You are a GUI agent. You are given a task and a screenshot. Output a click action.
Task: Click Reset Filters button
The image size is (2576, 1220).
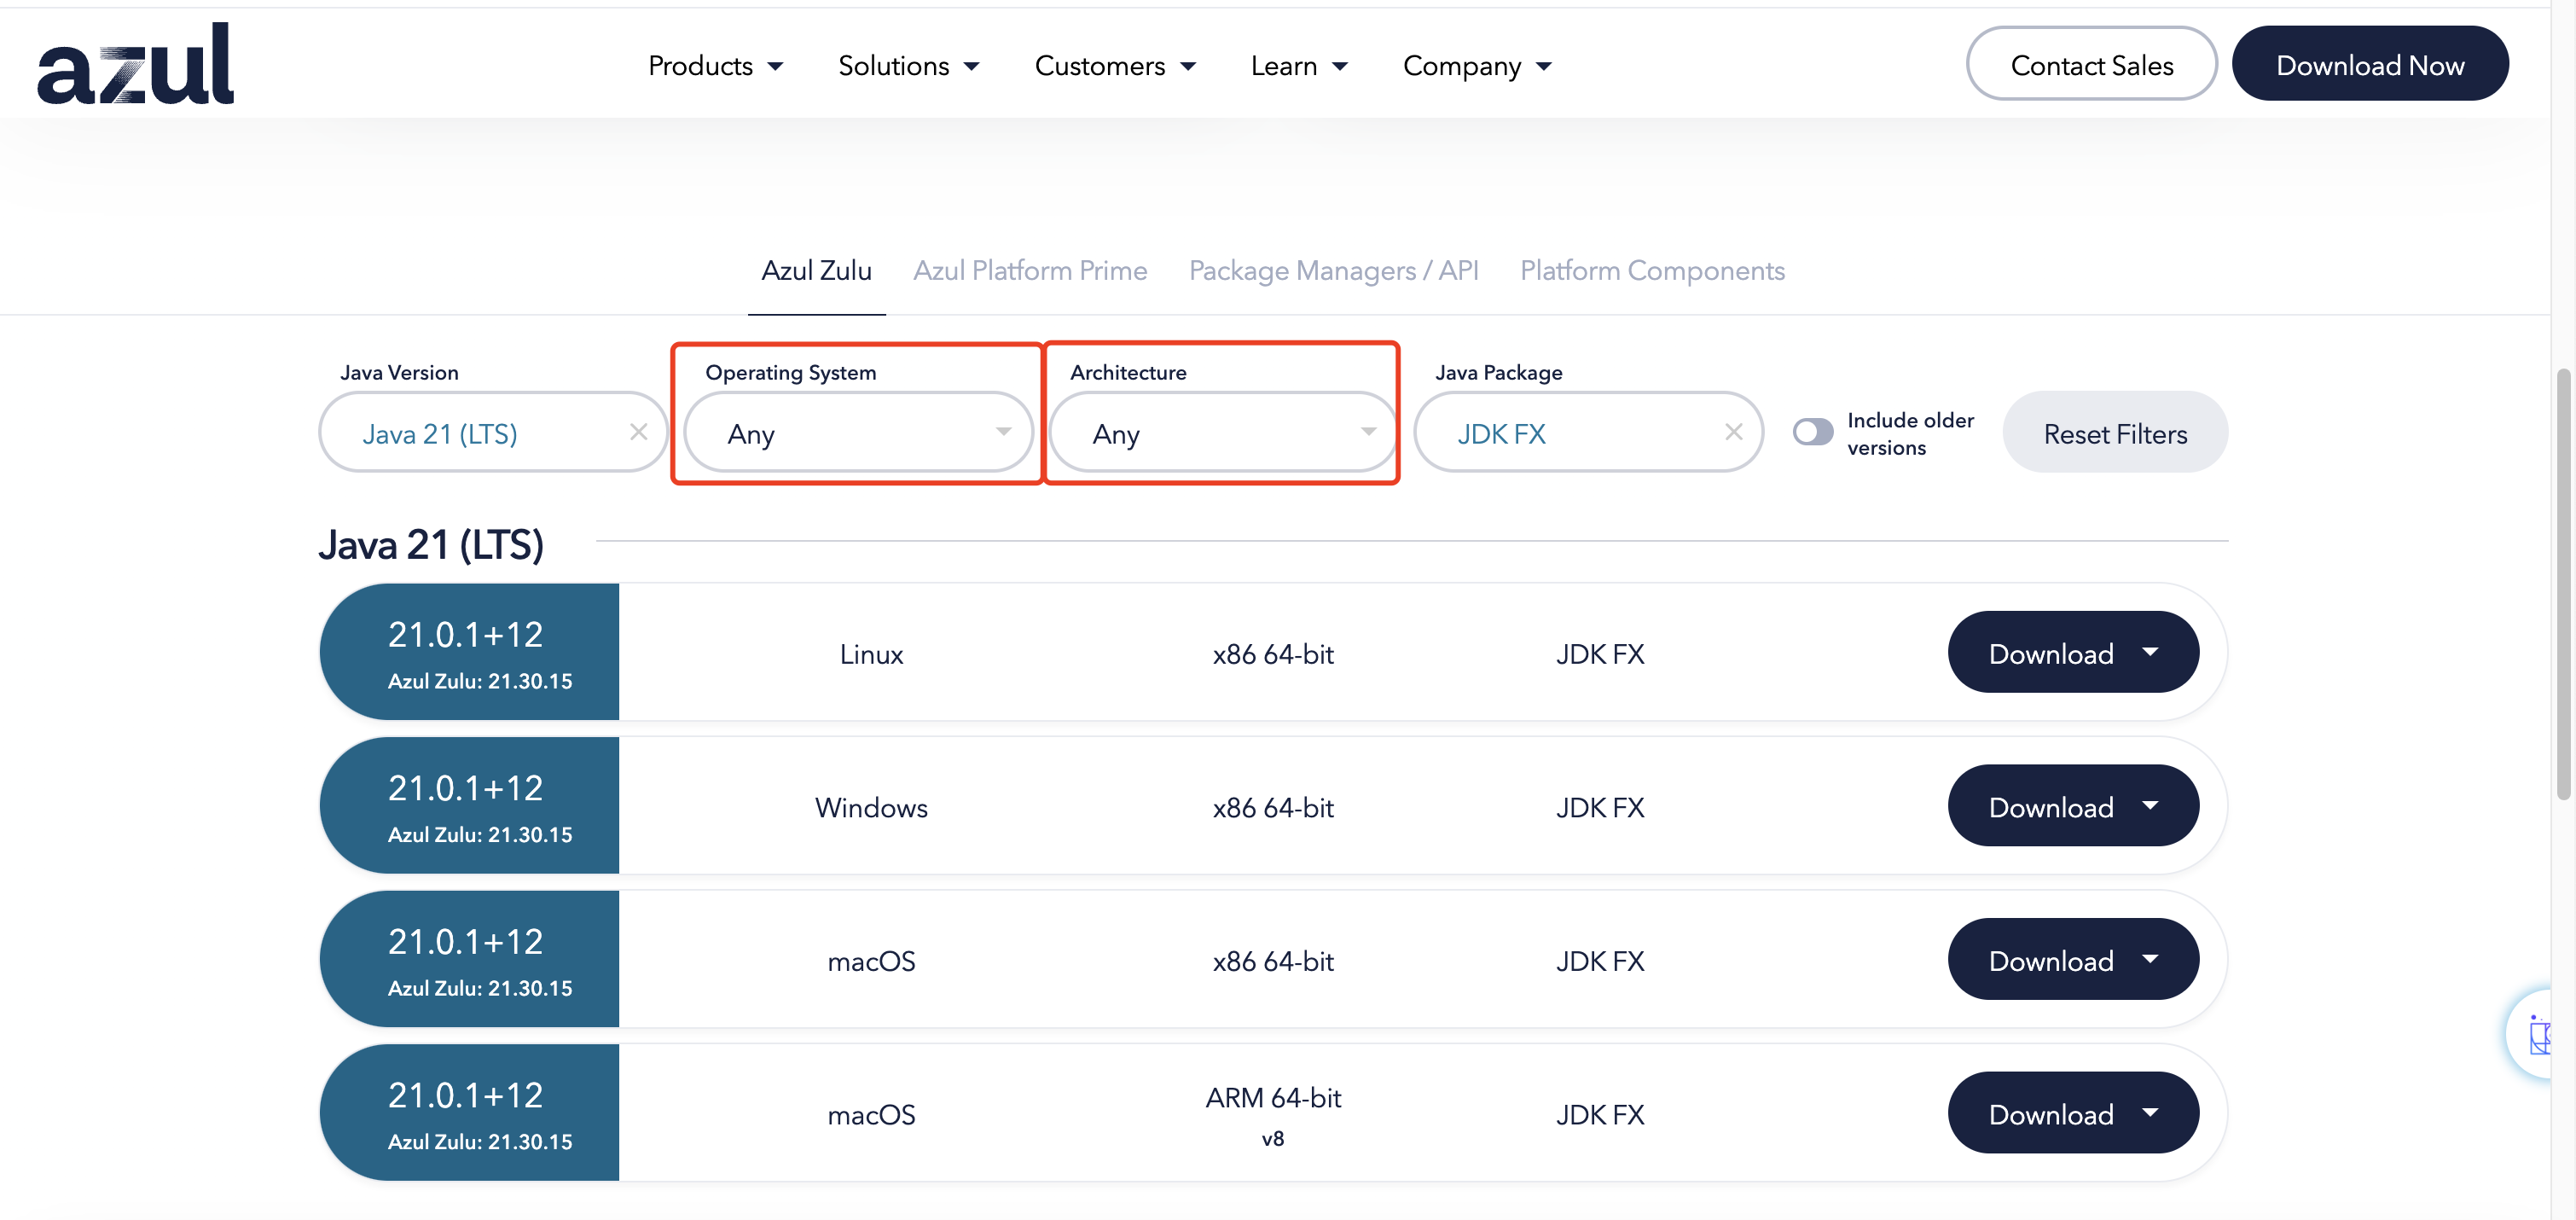click(2114, 432)
